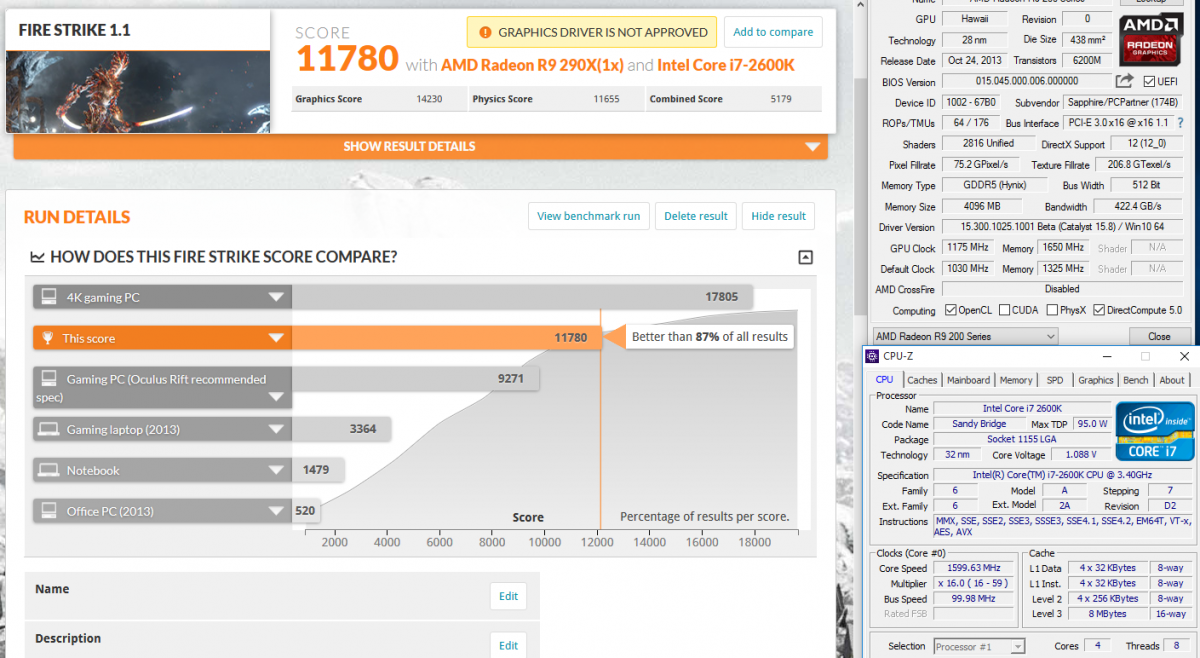Click the Better than 87% of all results label
The height and width of the screenshot is (658, 1200).
[x=710, y=337]
